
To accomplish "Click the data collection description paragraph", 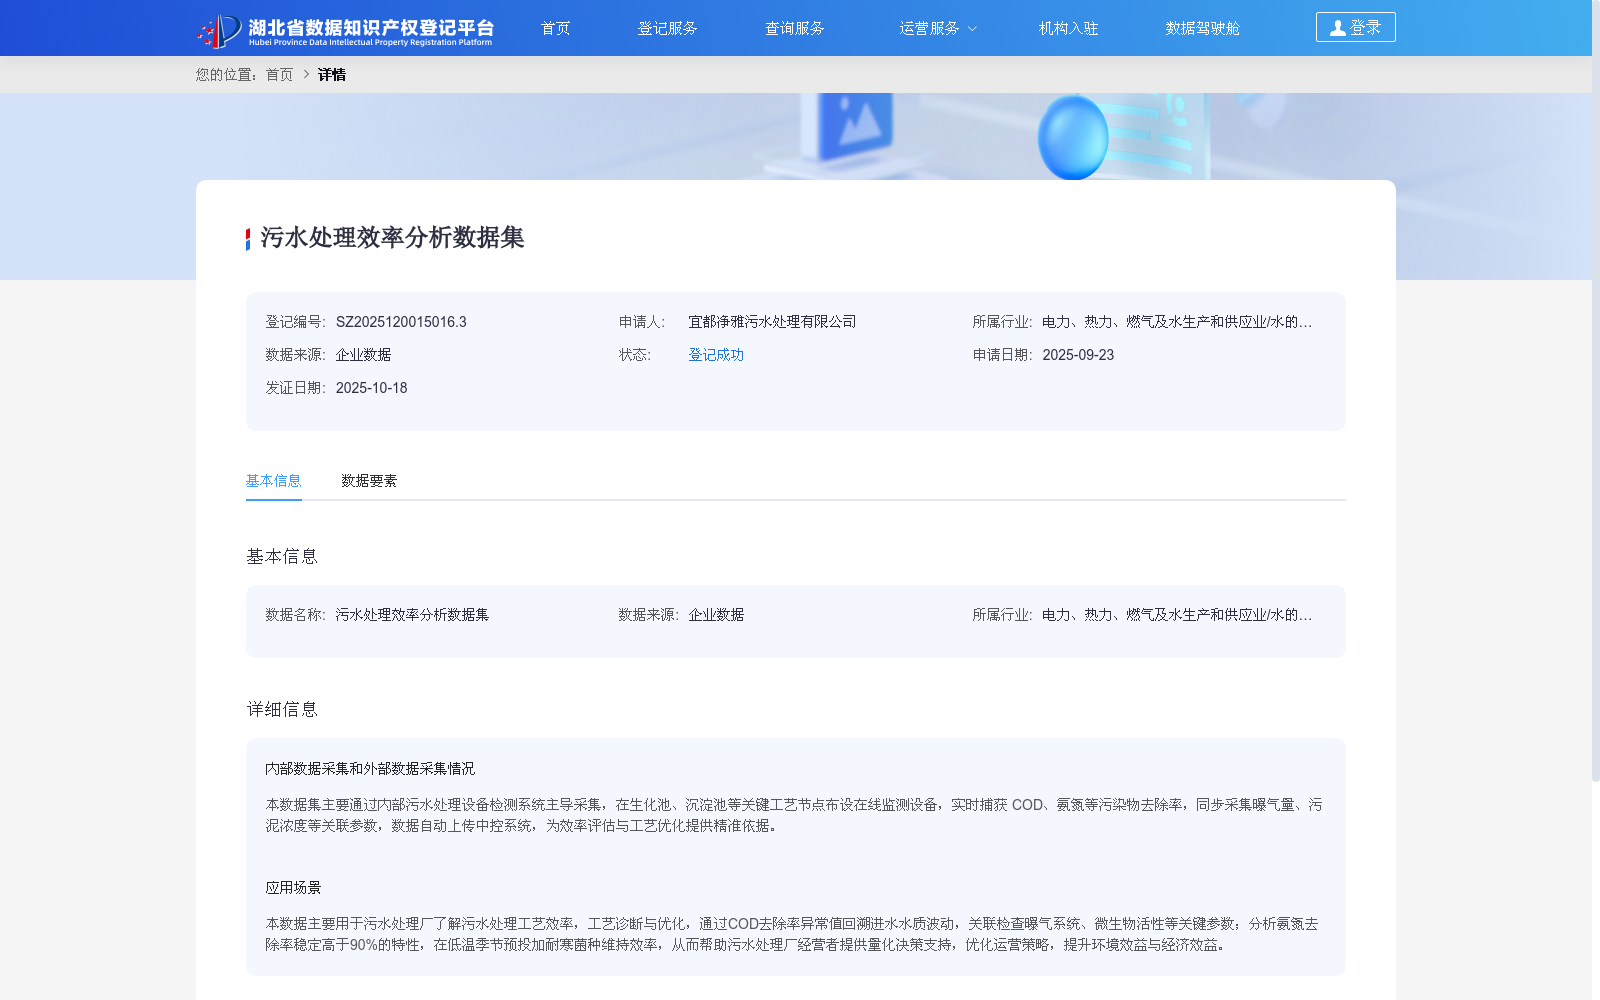I will click(x=794, y=815).
